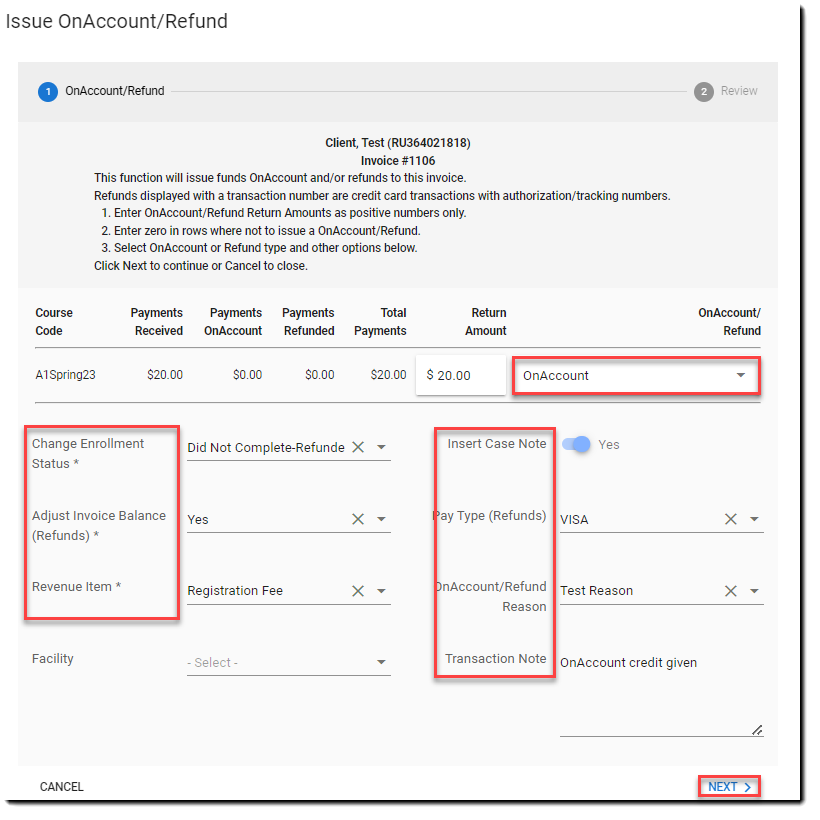Screen dimensions: 820x820
Task: Click the NEXT button to continue
Action: tap(727, 787)
